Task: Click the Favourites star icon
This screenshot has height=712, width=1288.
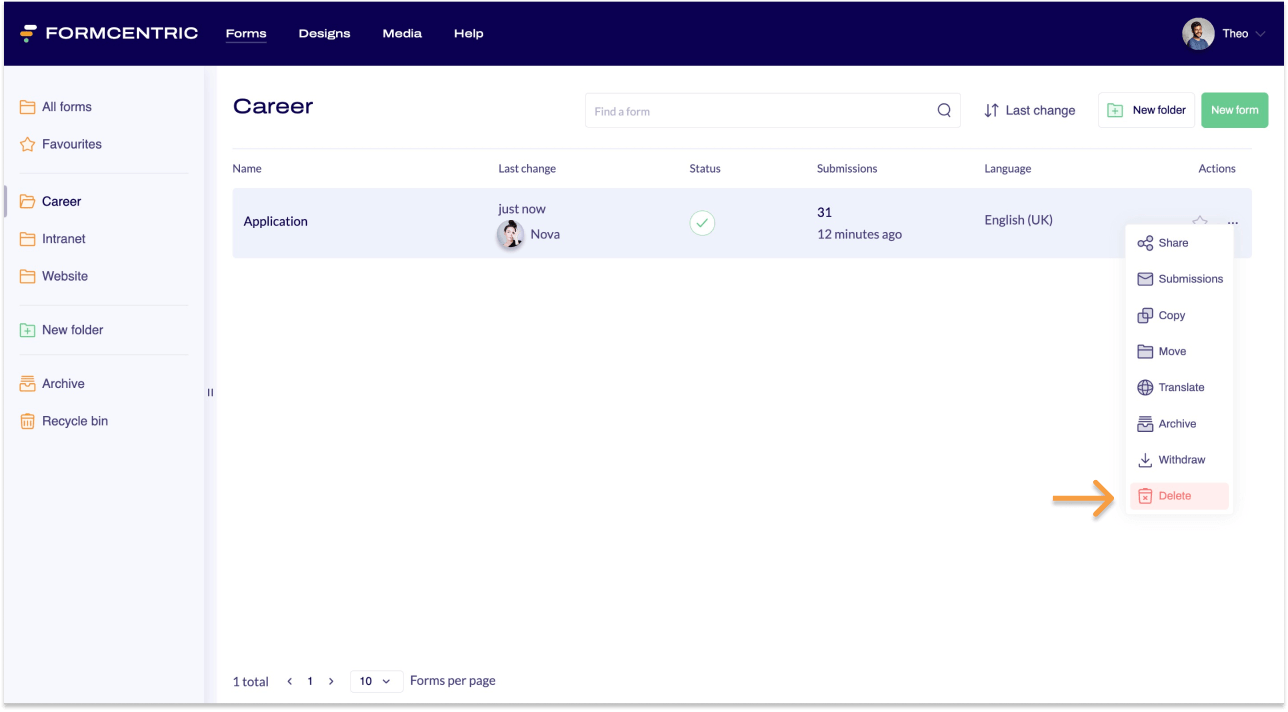Action: 26,144
